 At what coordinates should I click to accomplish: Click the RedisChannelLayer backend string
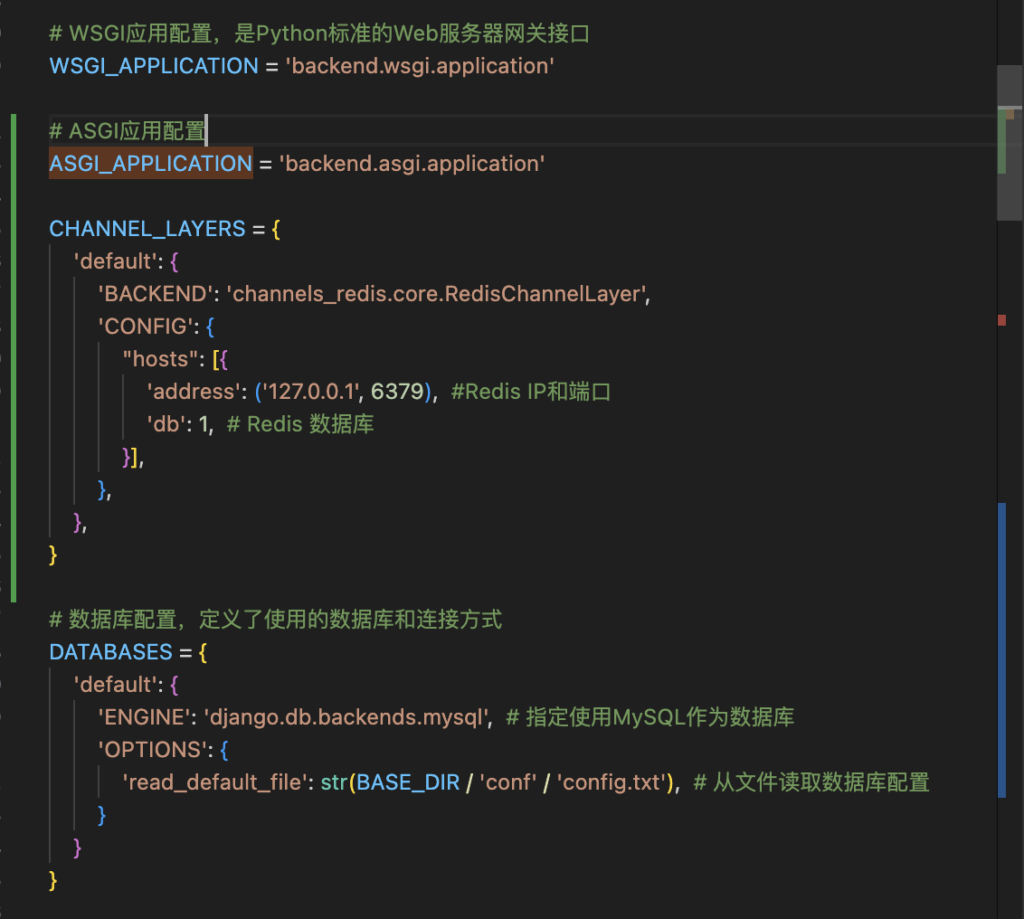(x=438, y=294)
